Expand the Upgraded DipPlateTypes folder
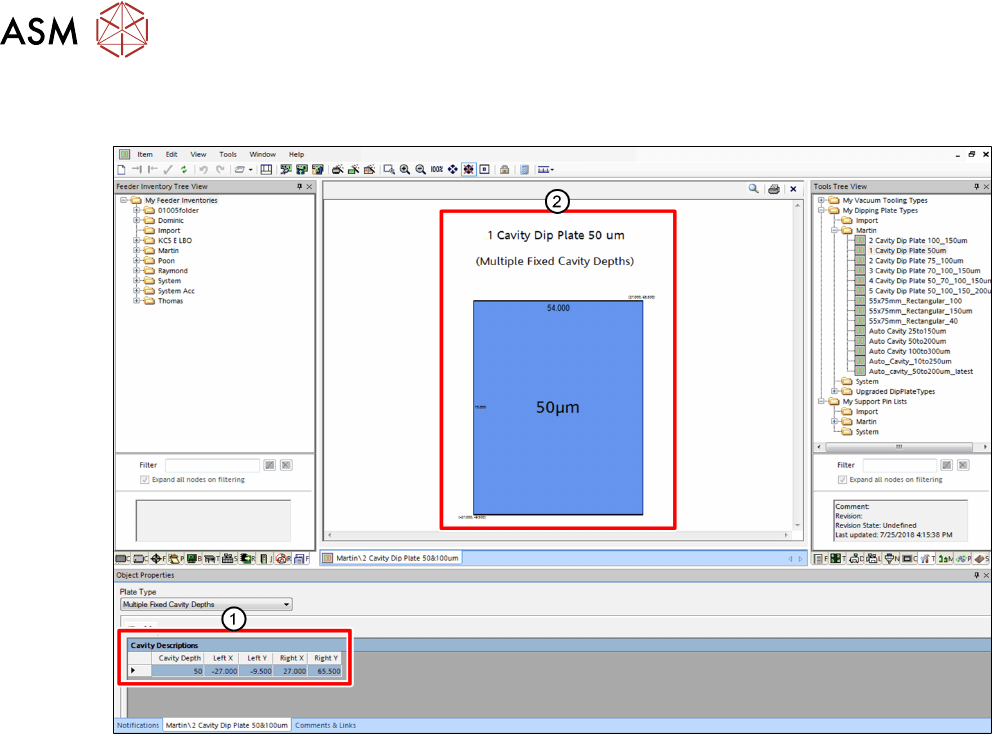The width and height of the screenshot is (992, 734). pyautogui.click(x=834, y=391)
